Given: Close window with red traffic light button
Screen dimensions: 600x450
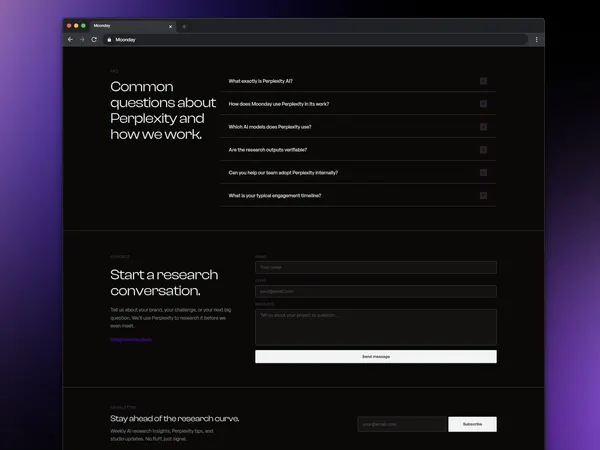Looking at the screenshot, I should click(69, 26).
